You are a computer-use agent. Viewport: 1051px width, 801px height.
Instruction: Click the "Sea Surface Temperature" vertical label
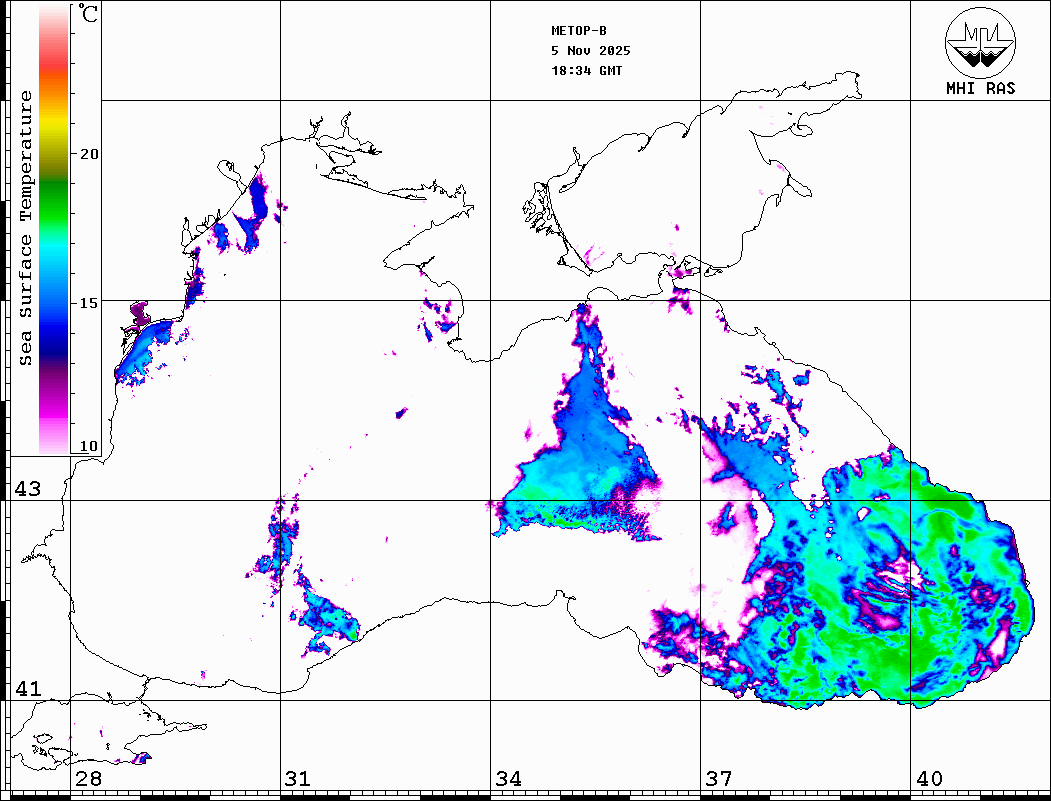(26, 228)
